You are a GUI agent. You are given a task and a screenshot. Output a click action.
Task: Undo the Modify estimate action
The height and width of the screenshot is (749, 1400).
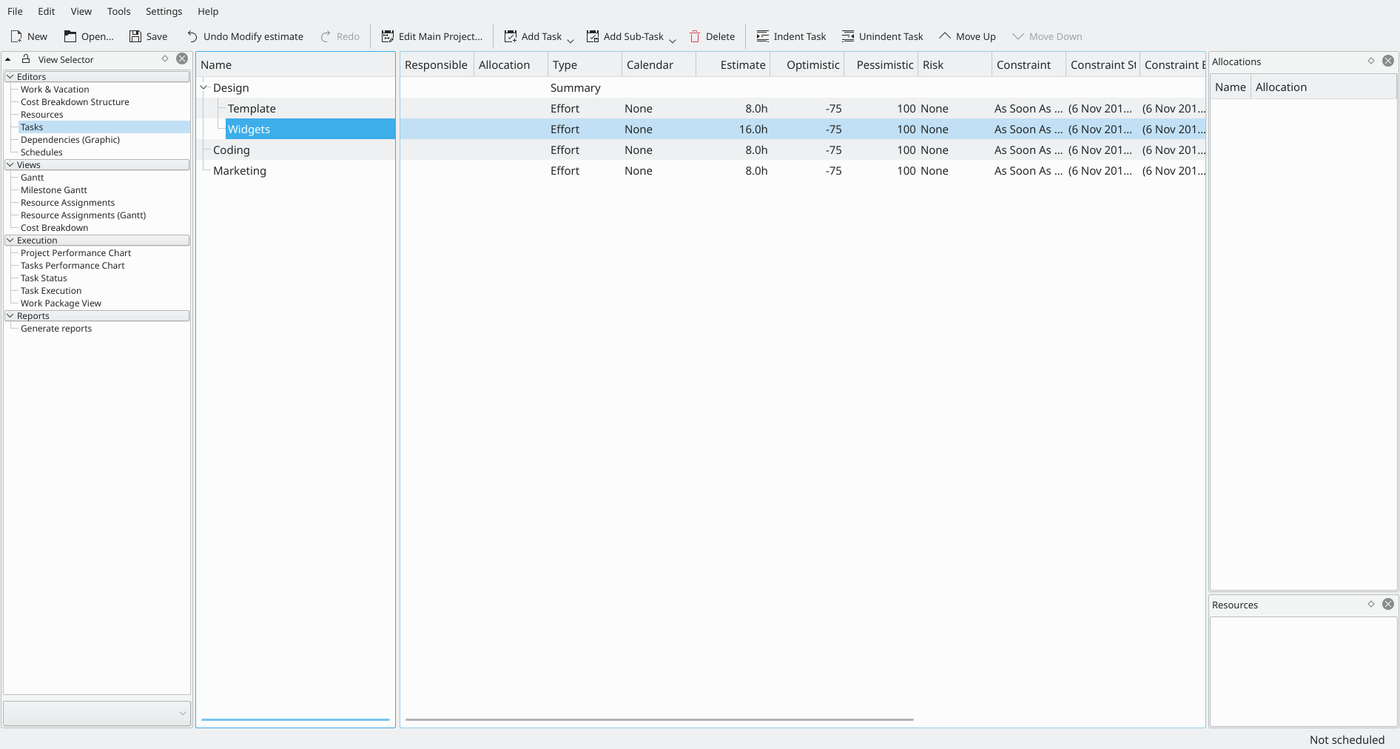(x=245, y=36)
